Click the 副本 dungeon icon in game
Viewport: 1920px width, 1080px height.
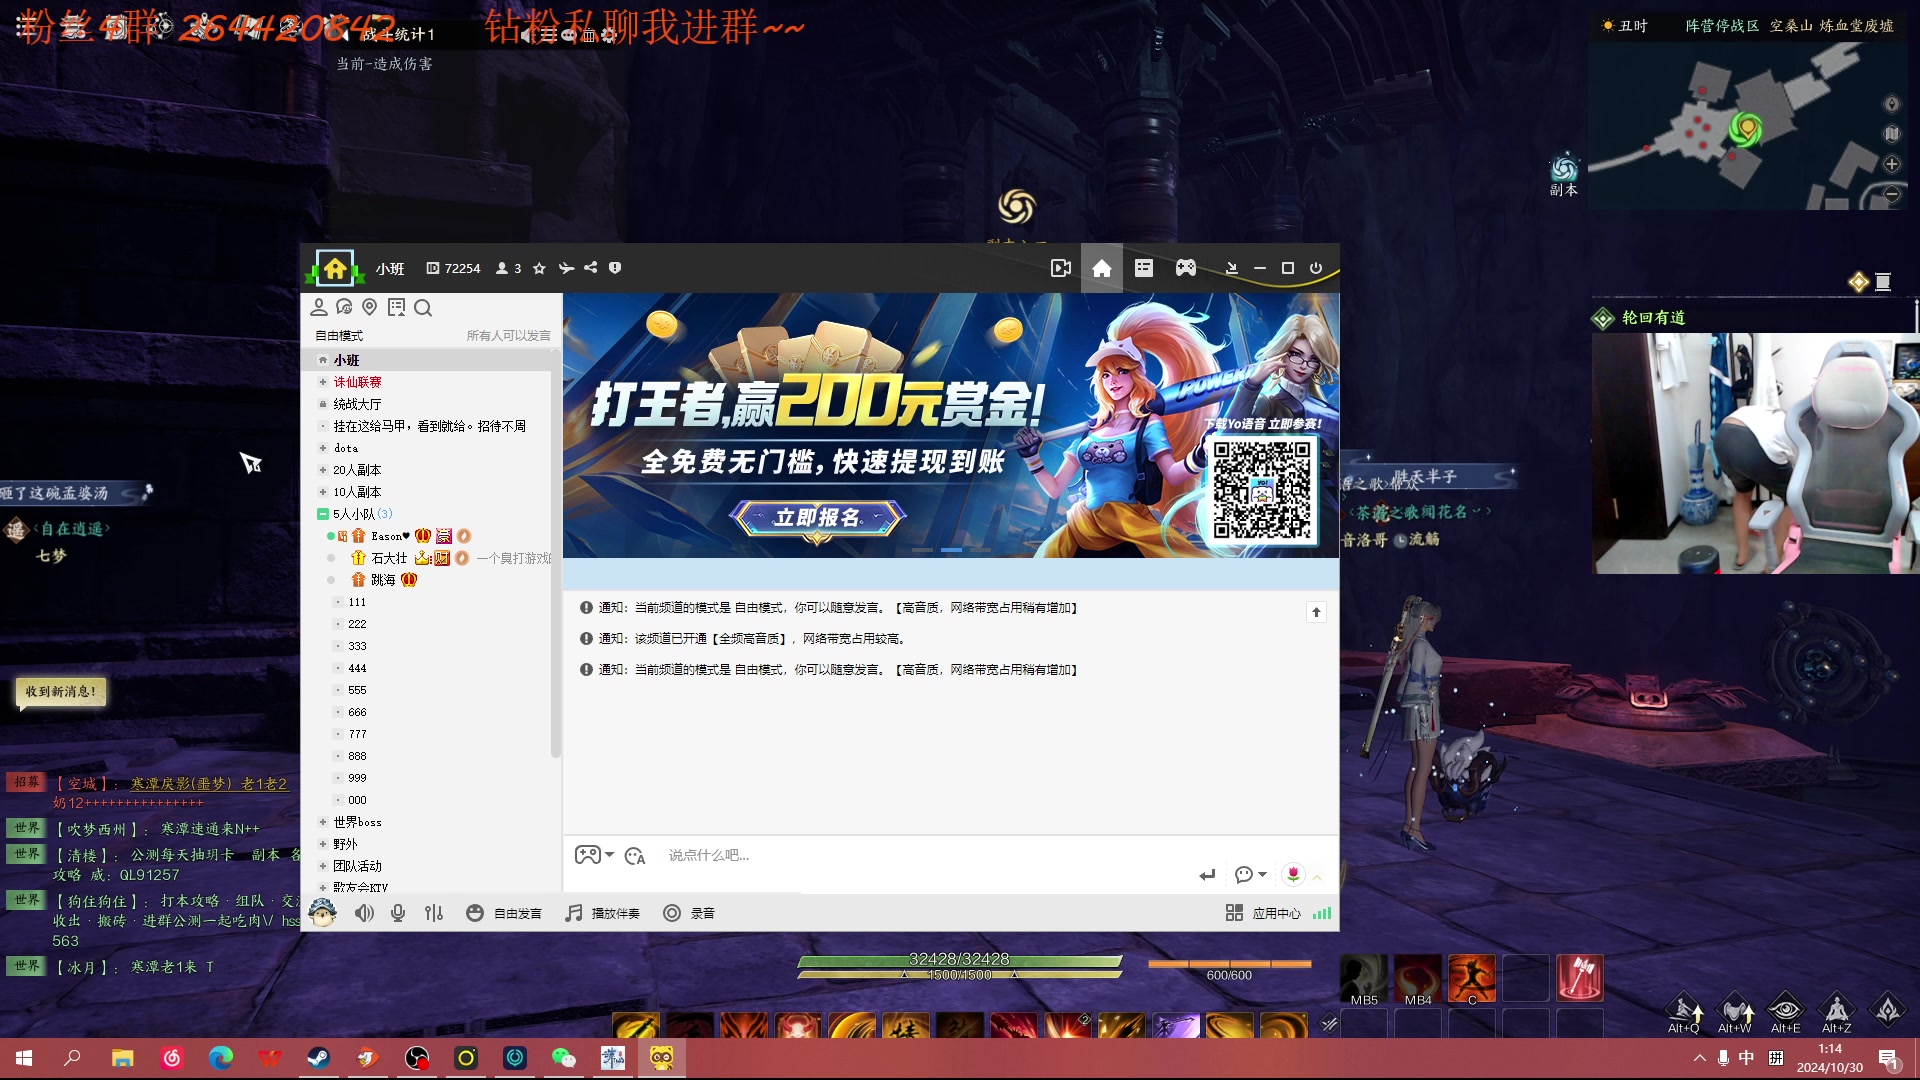[1564, 175]
